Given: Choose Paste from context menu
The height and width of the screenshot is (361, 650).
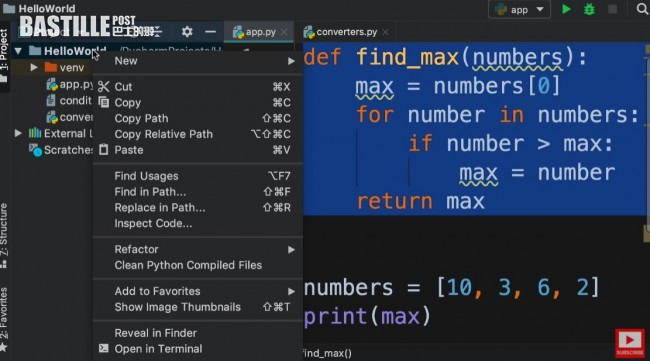Looking at the screenshot, I should [198, 150].
